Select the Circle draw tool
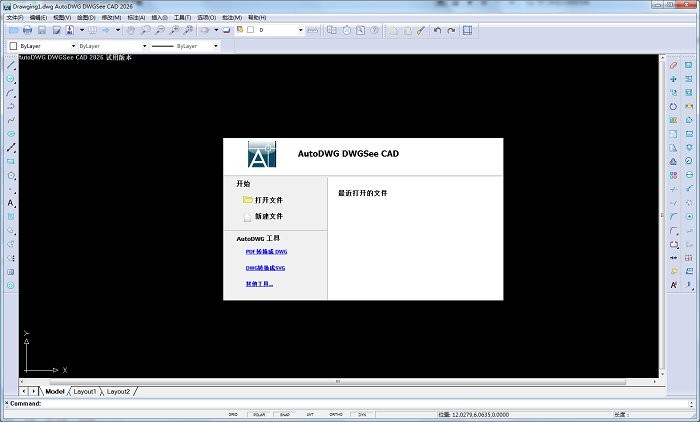The width and height of the screenshot is (700, 422). pyautogui.click(x=11, y=79)
